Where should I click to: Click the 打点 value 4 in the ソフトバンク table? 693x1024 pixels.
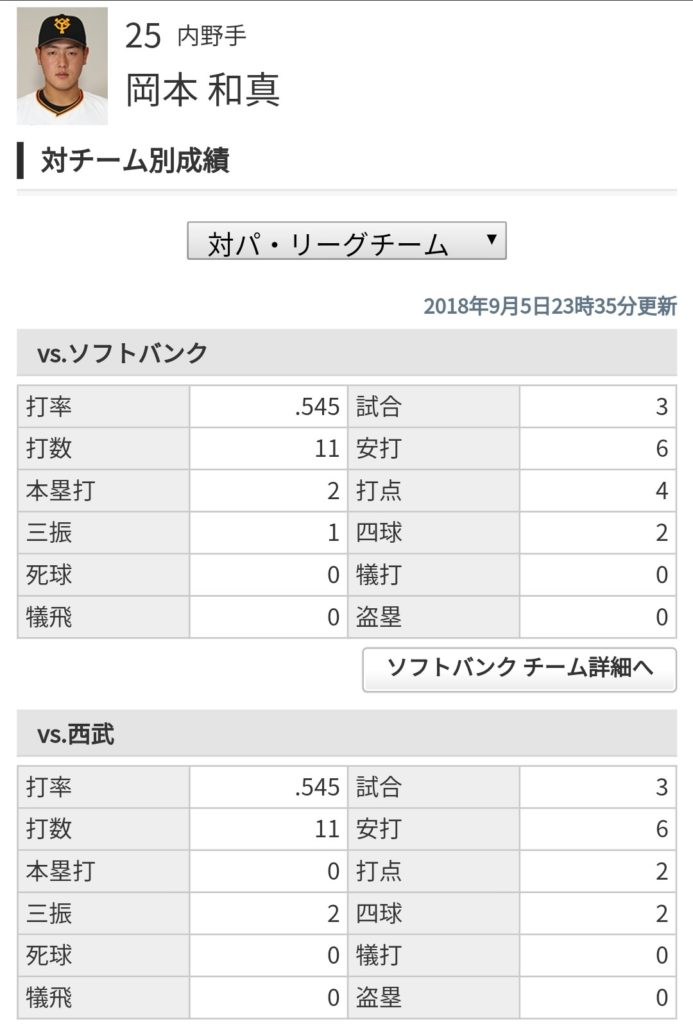pyautogui.click(x=661, y=490)
